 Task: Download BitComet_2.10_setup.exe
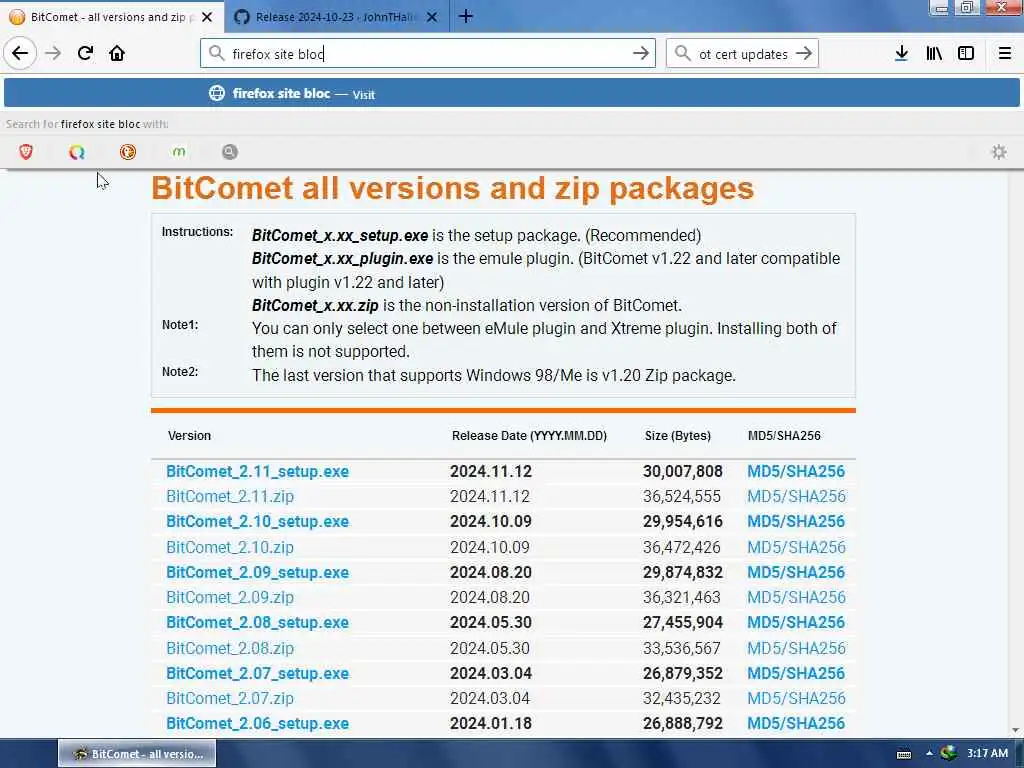tap(257, 522)
